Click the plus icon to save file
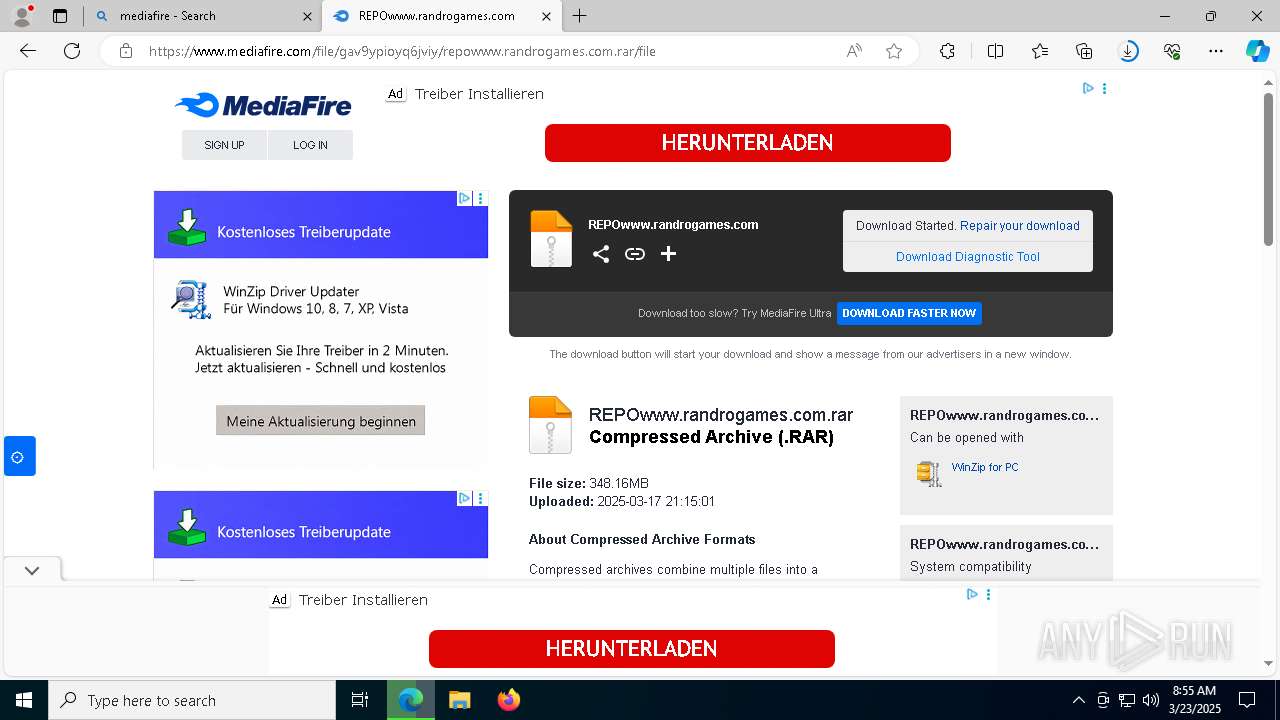 (668, 254)
